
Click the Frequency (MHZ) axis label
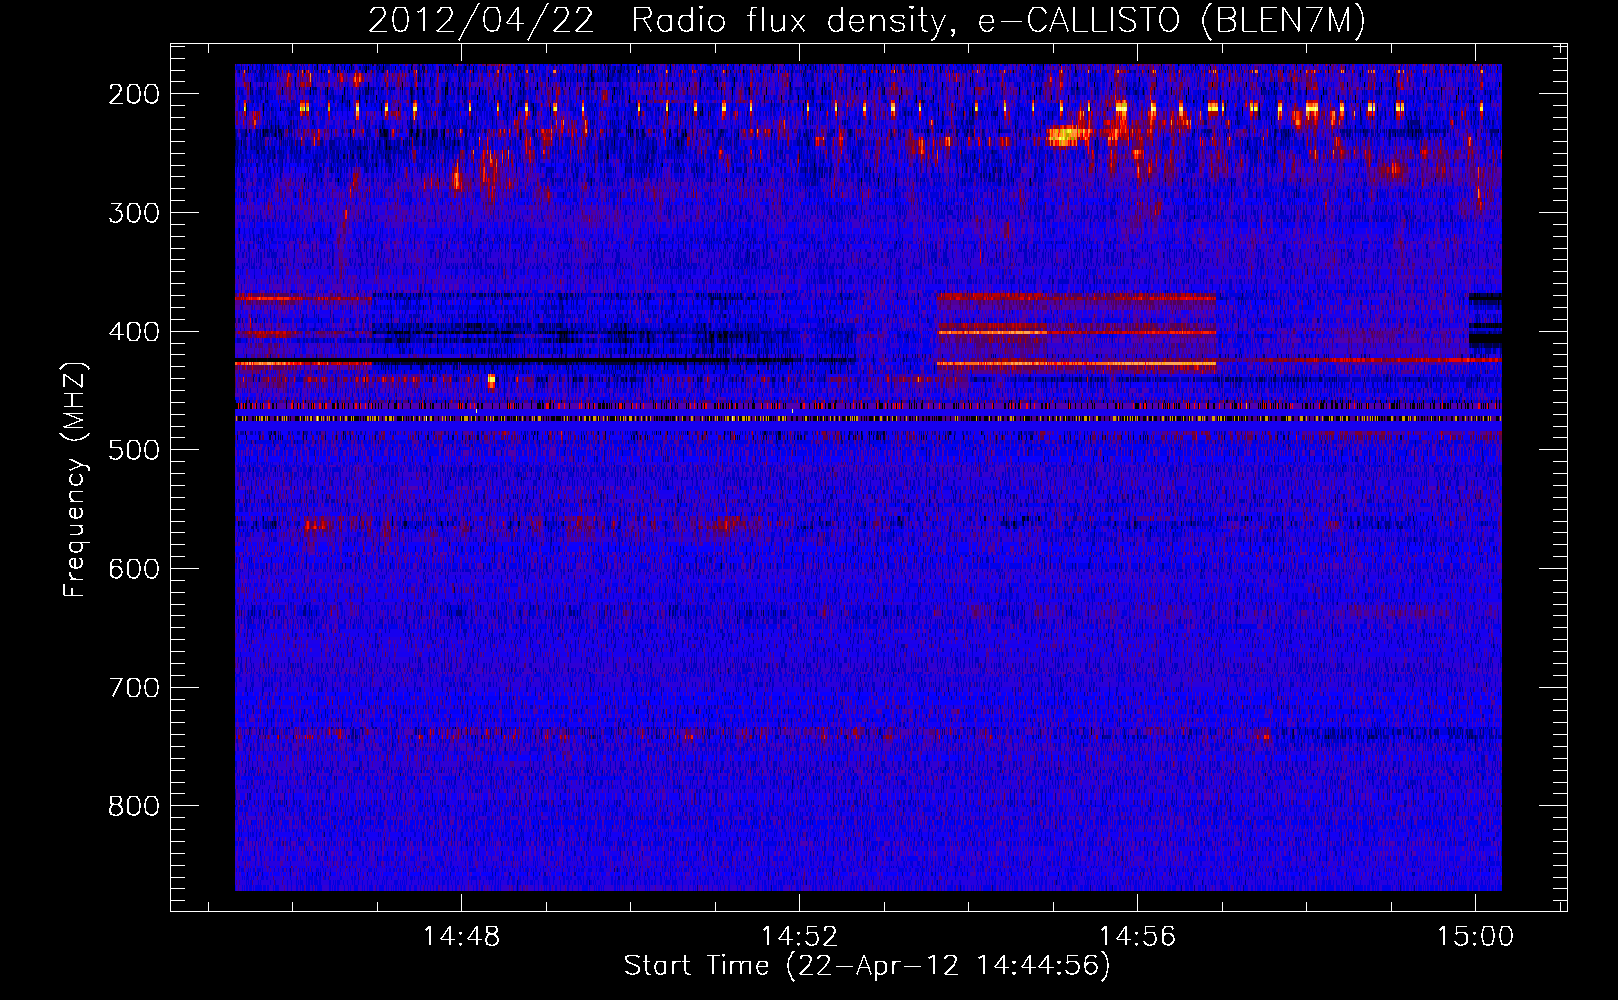pyautogui.click(x=75, y=479)
